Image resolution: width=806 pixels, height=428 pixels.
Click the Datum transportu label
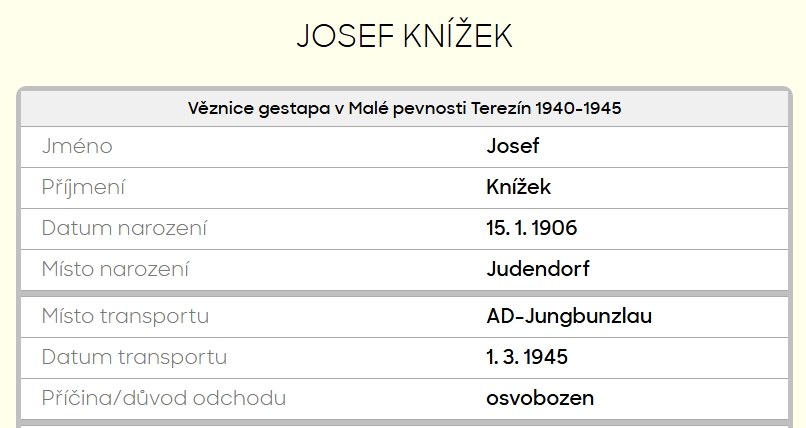click(134, 357)
